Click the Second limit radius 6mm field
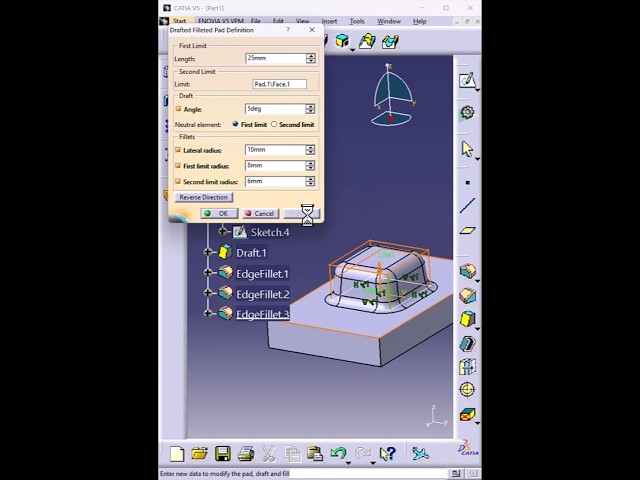 pos(276,181)
